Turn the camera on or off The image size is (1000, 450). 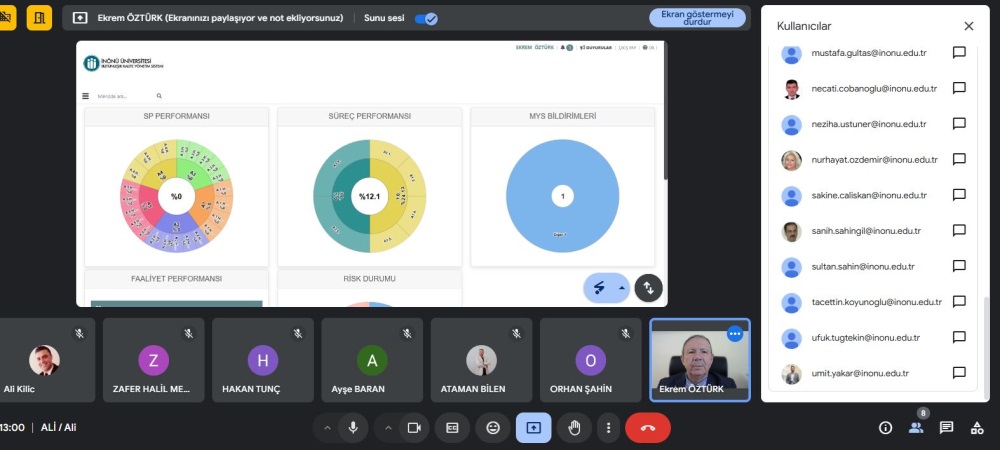tap(412, 427)
